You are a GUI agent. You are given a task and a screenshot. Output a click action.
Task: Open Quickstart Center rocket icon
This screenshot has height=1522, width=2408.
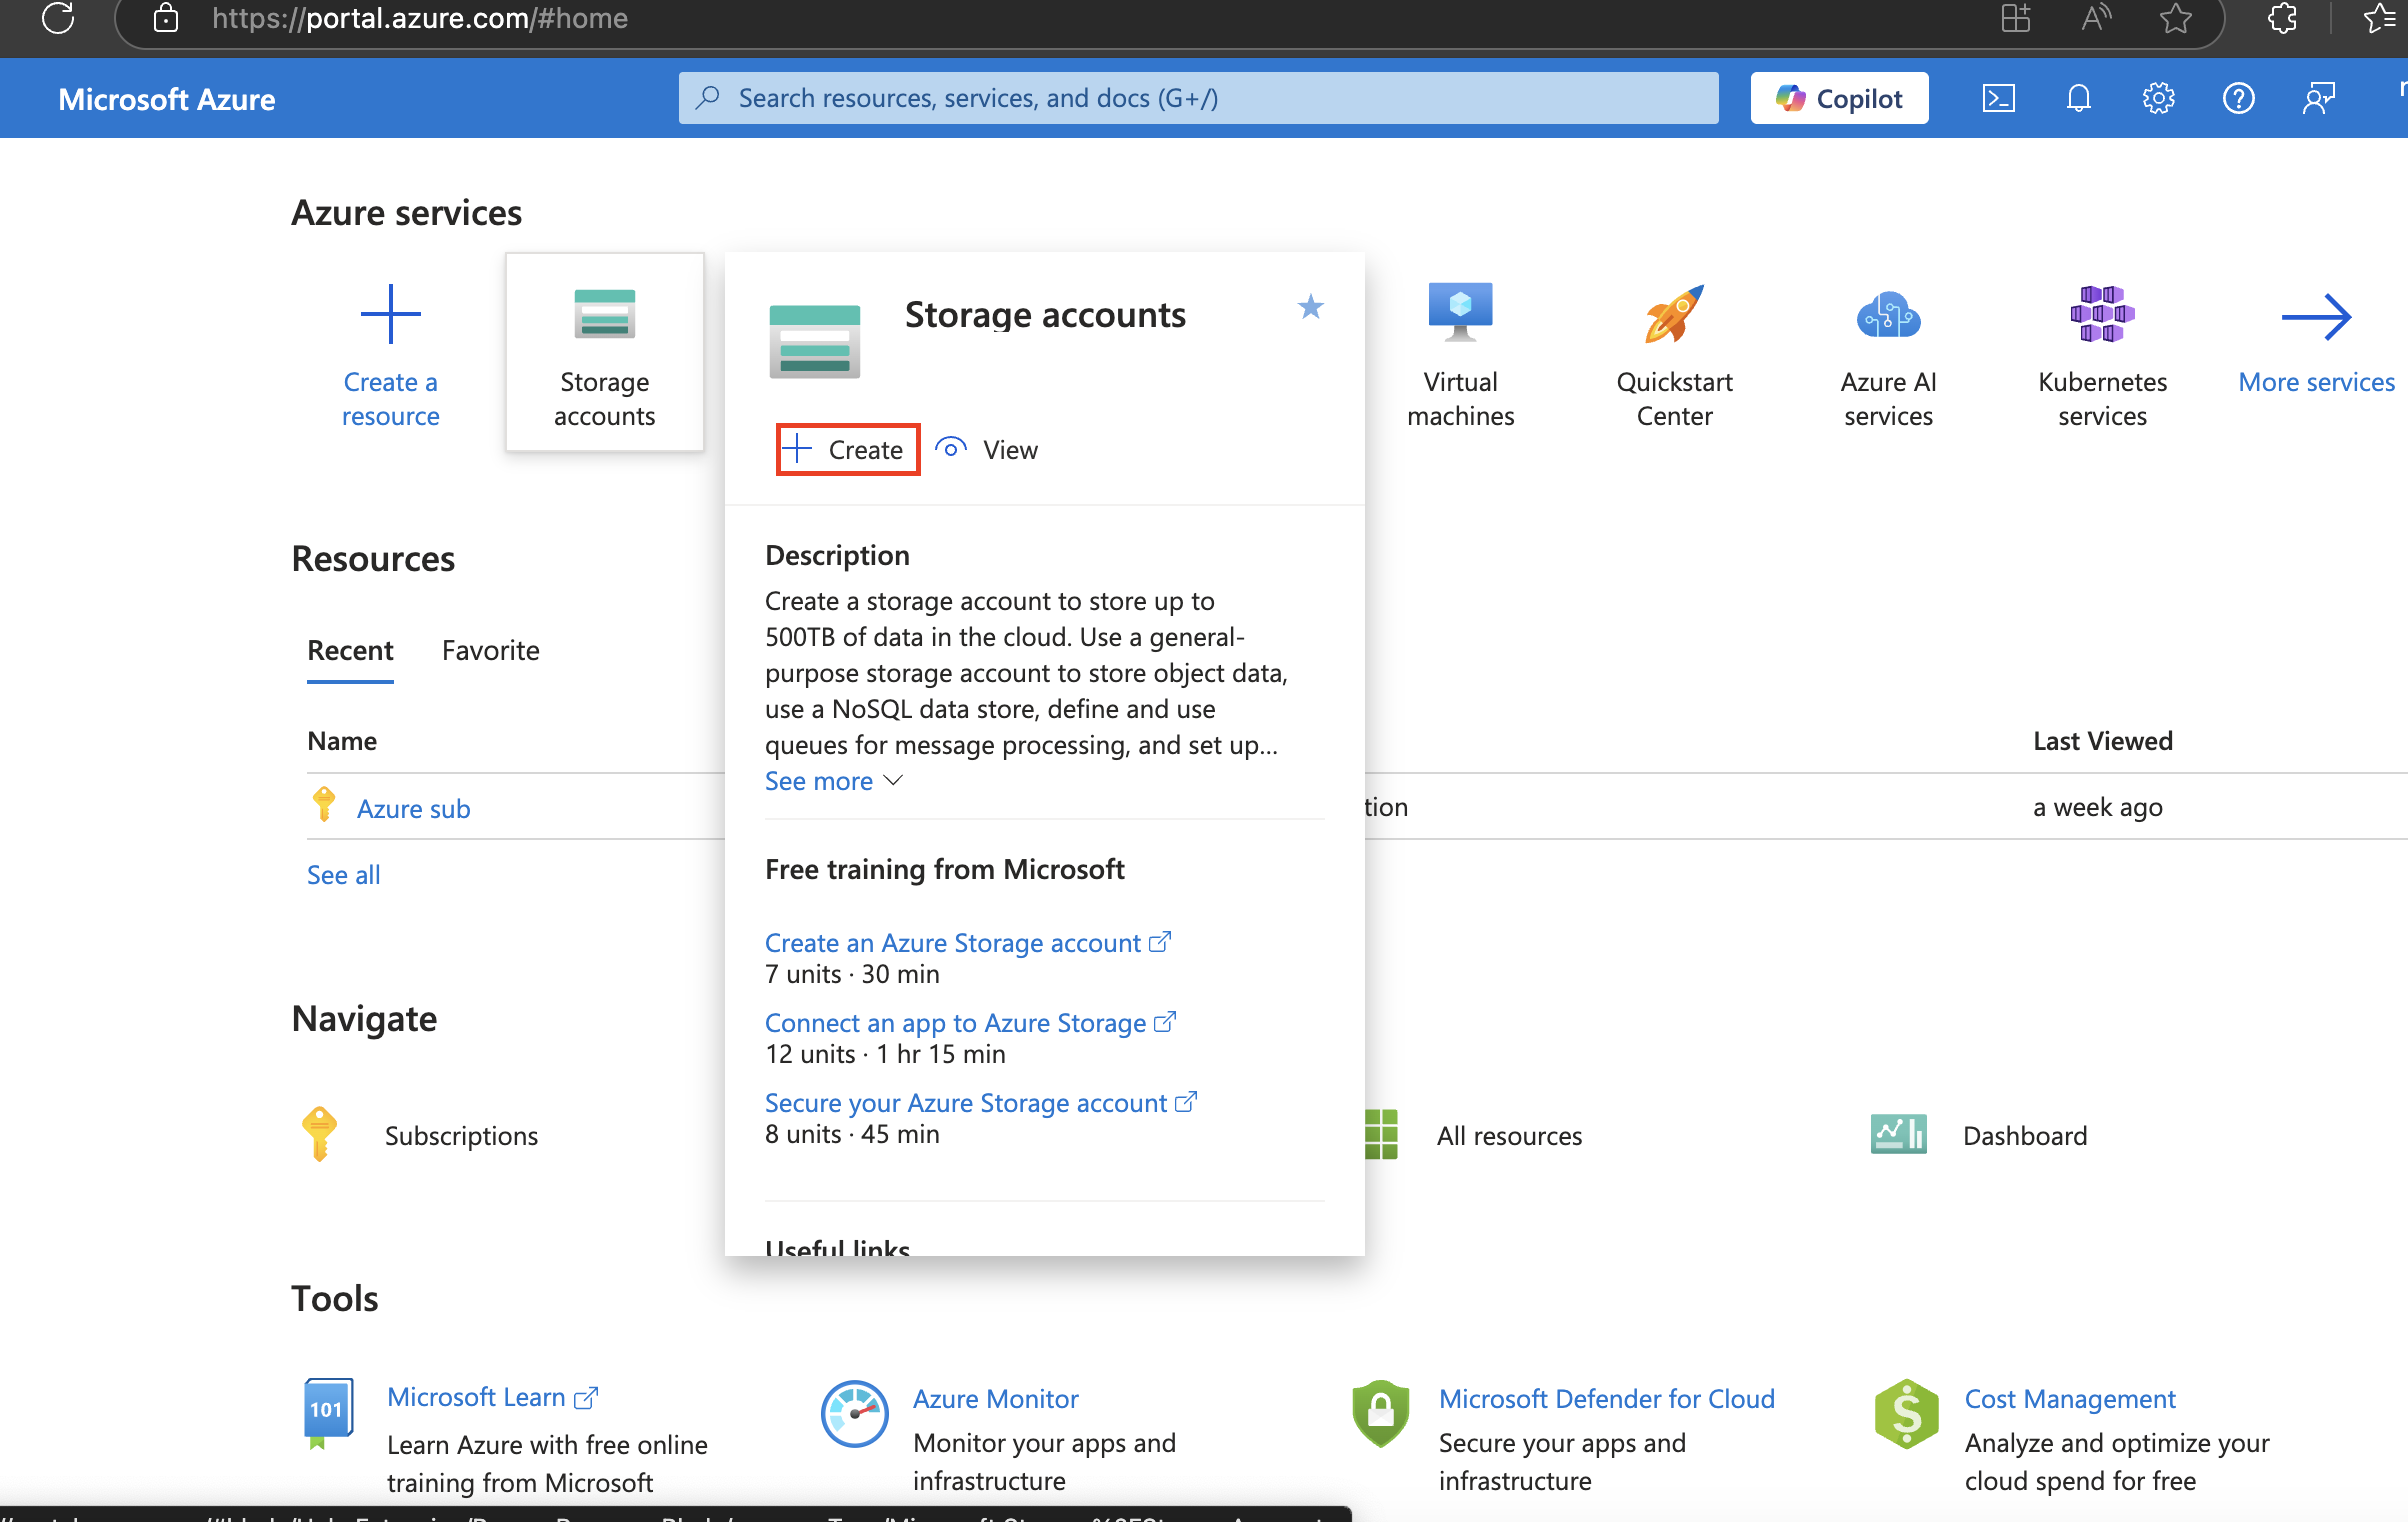tap(1674, 314)
